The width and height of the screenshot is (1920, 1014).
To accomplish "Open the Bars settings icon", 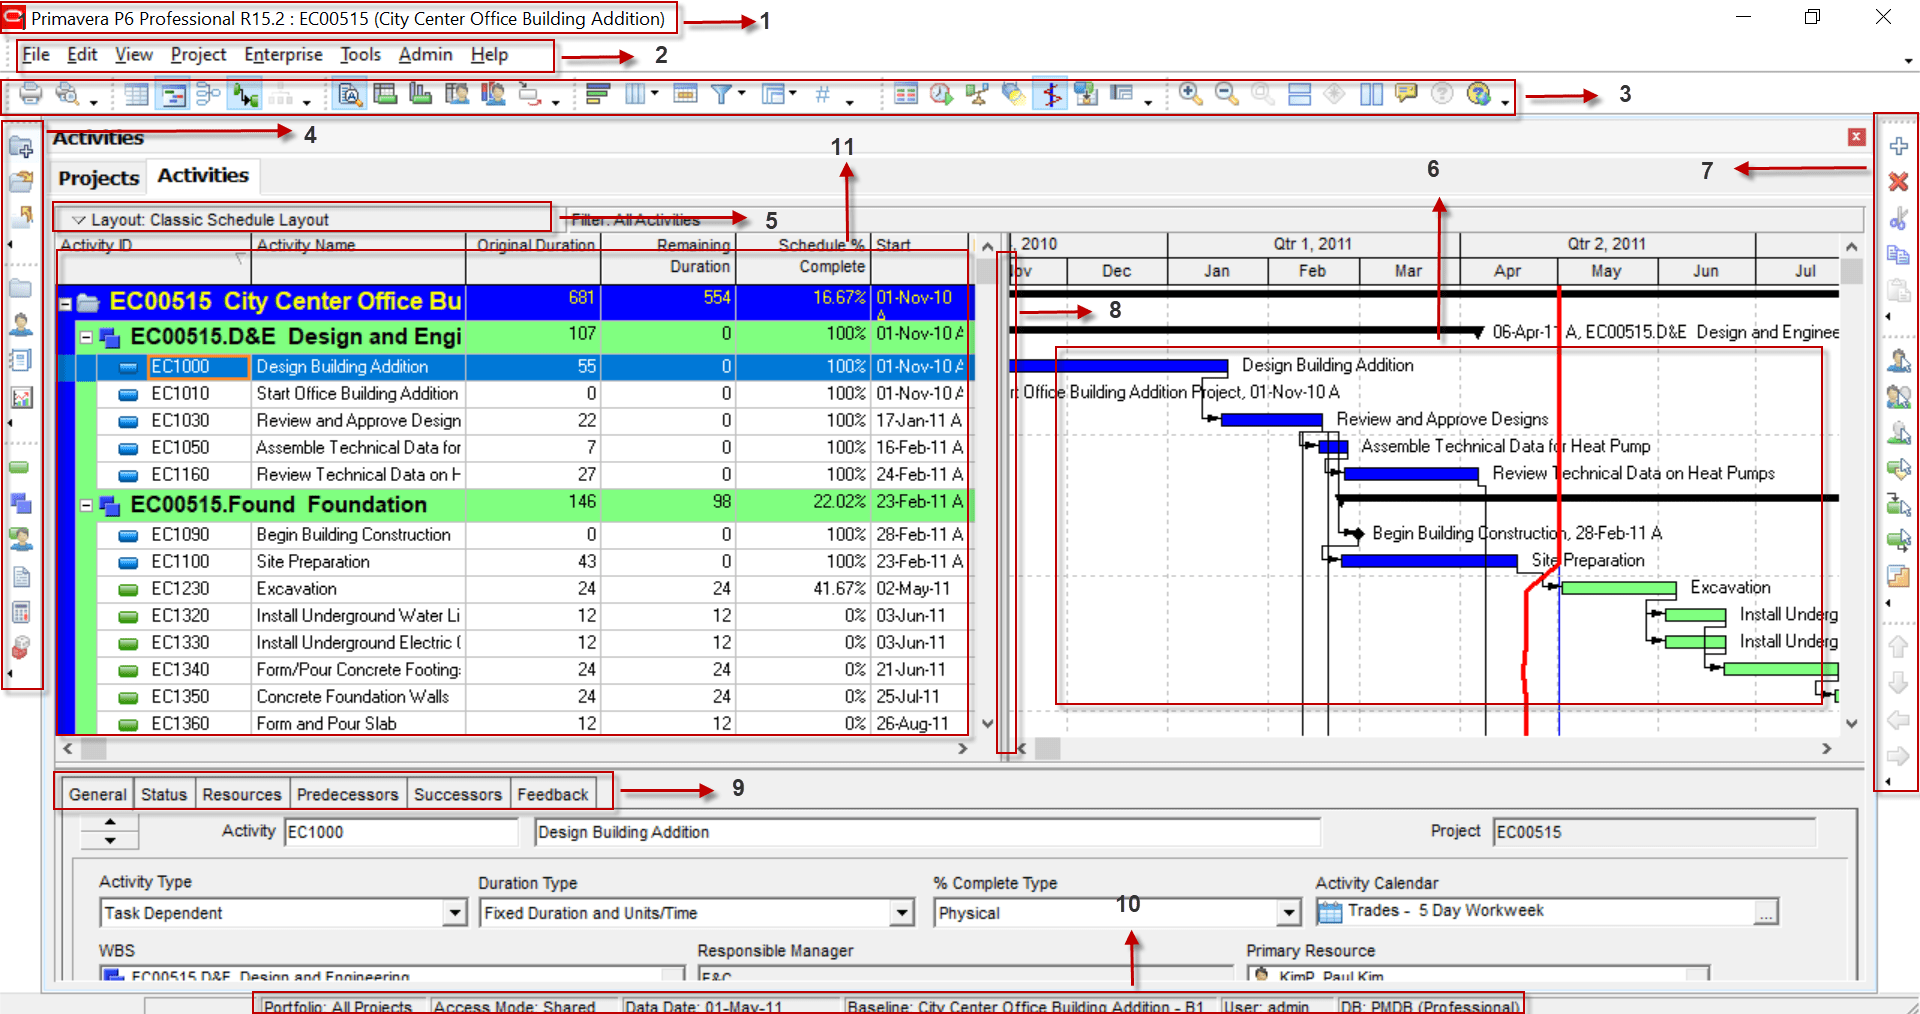I will [x=598, y=95].
